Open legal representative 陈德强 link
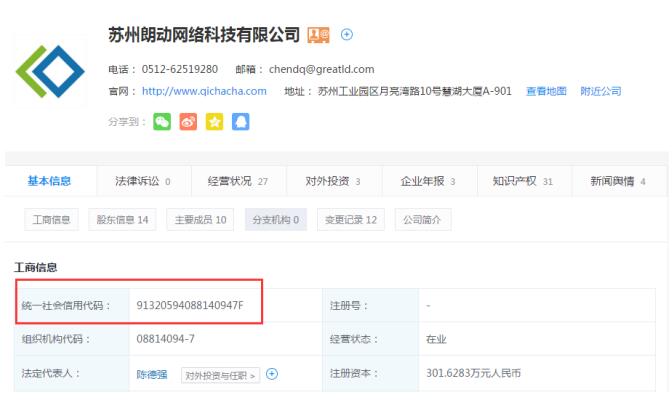 pos(153,375)
